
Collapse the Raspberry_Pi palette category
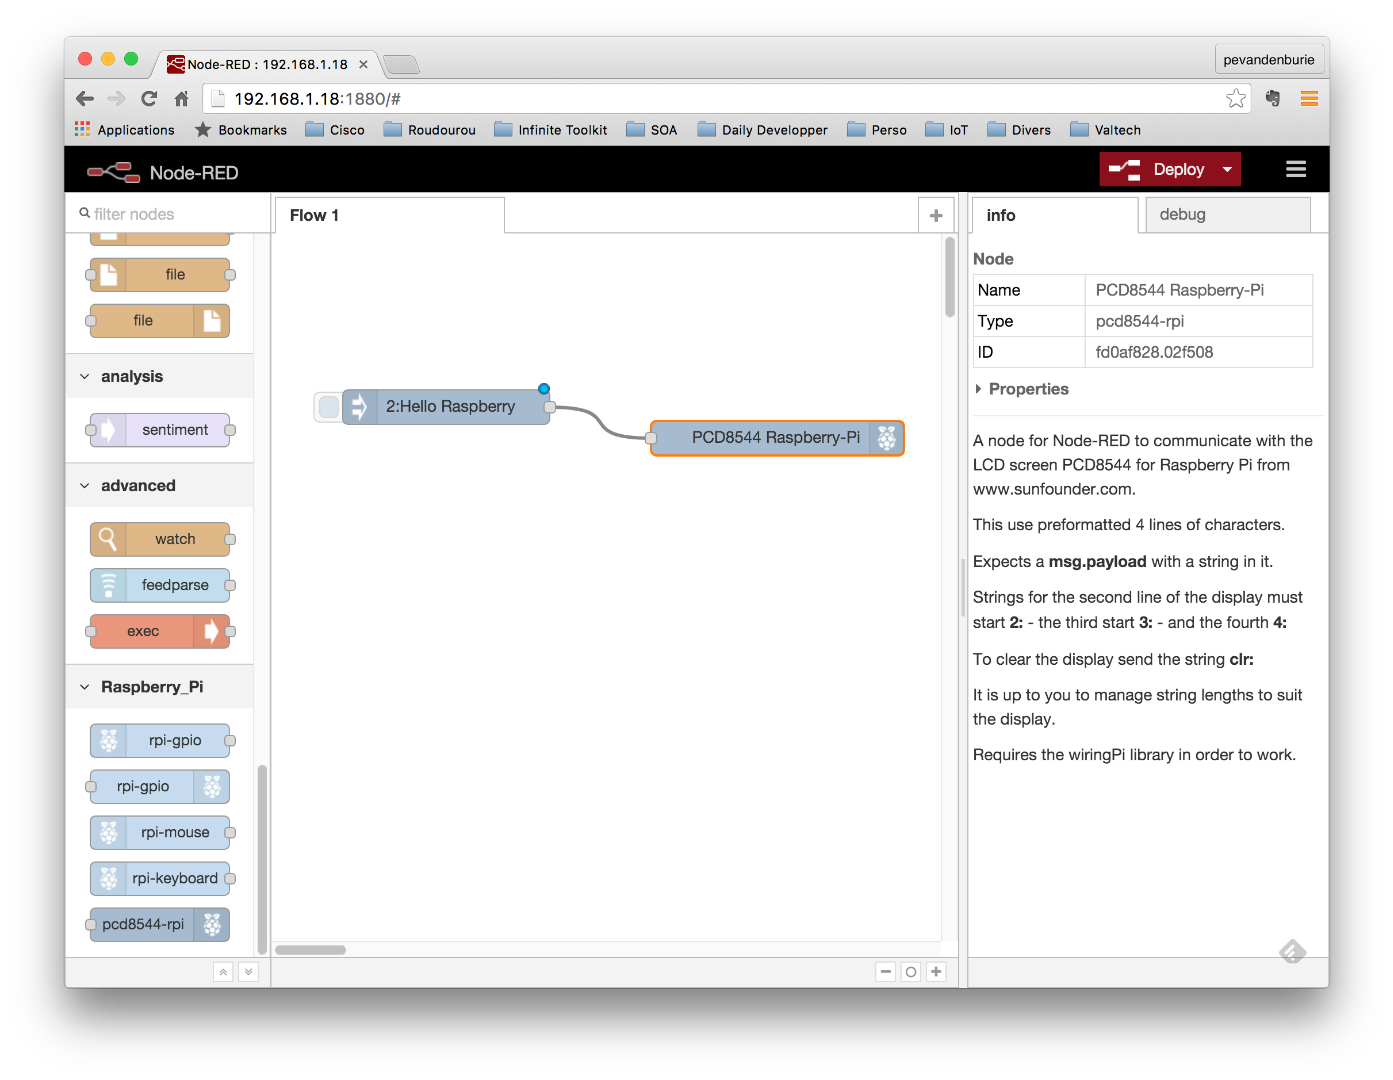pos(84,687)
